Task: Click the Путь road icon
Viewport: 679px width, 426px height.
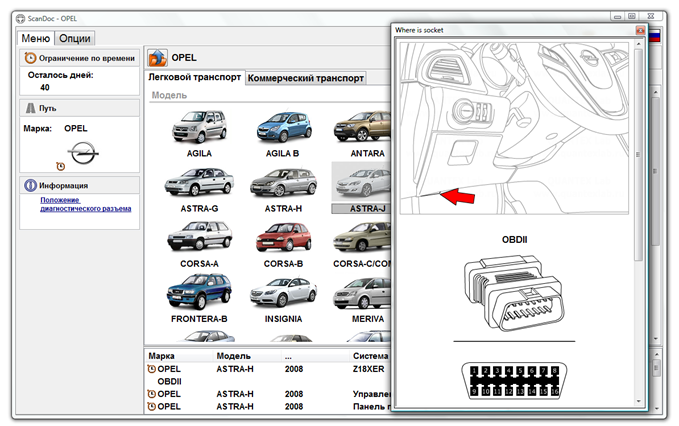Action: (x=30, y=108)
